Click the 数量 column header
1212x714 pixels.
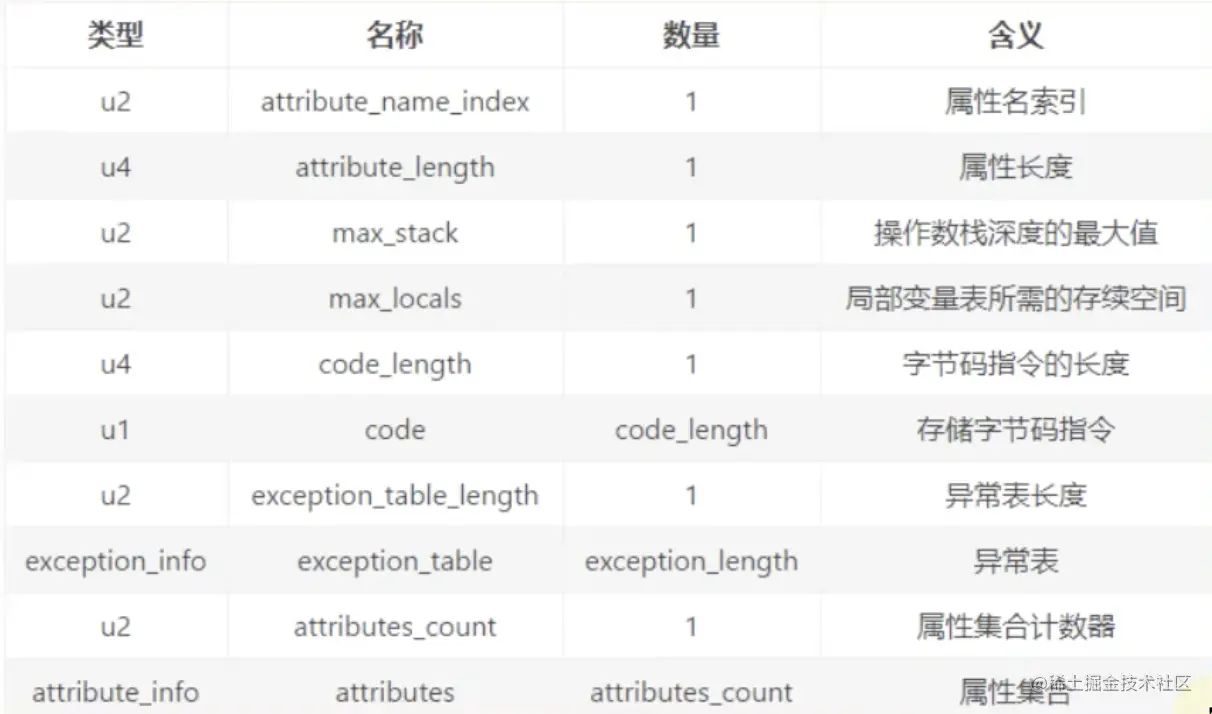[x=691, y=36]
